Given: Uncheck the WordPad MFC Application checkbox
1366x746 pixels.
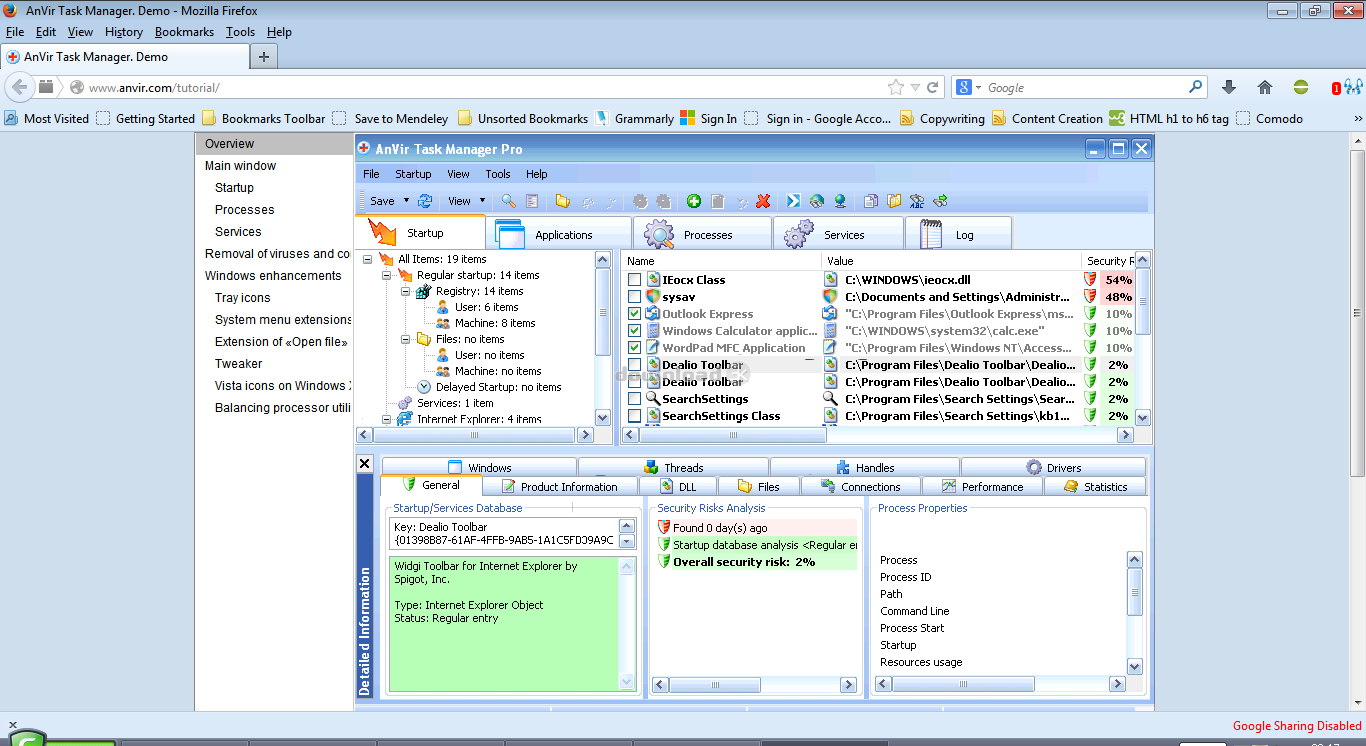Looking at the screenshot, I should pos(634,348).
